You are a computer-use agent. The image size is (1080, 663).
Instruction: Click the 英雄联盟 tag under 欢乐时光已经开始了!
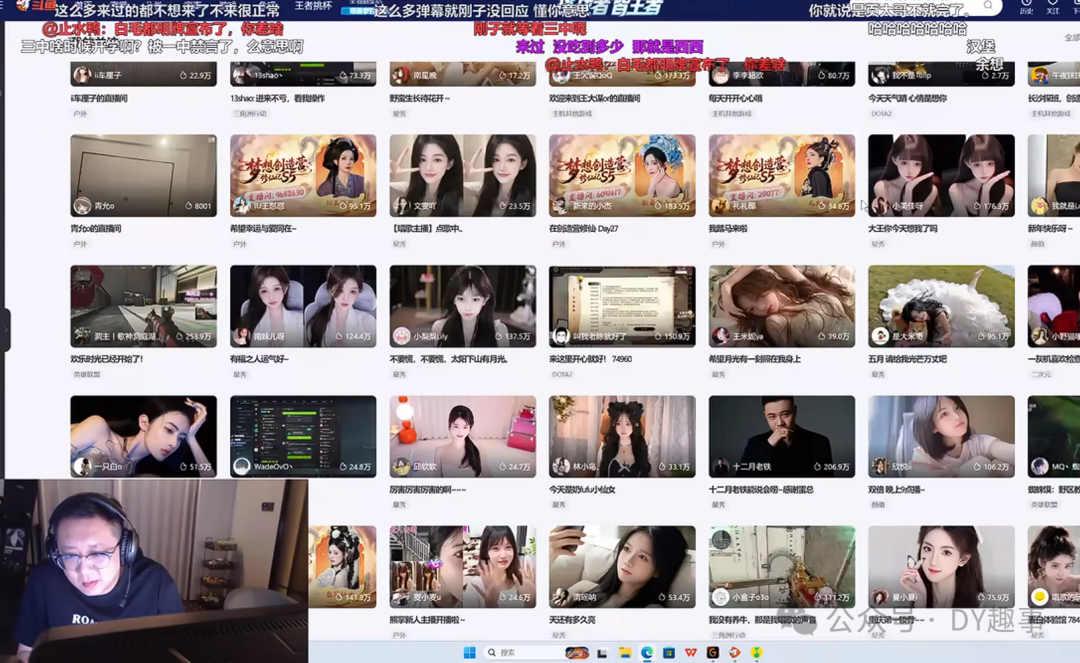[87, 375]
